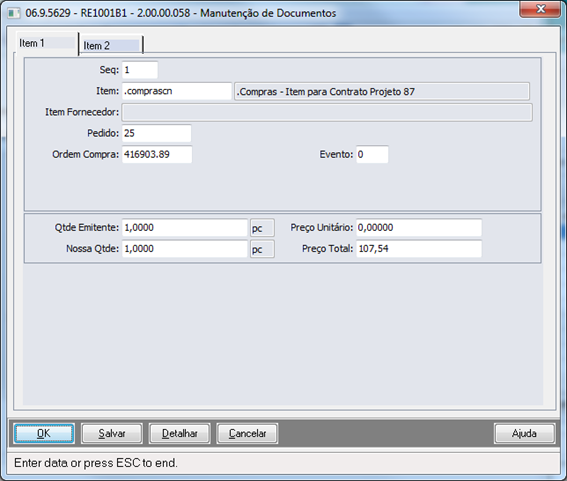Click the Qtde Emitente quantity field
The image size is (567, 481).
pyautogui.click(x=184, y=228)
